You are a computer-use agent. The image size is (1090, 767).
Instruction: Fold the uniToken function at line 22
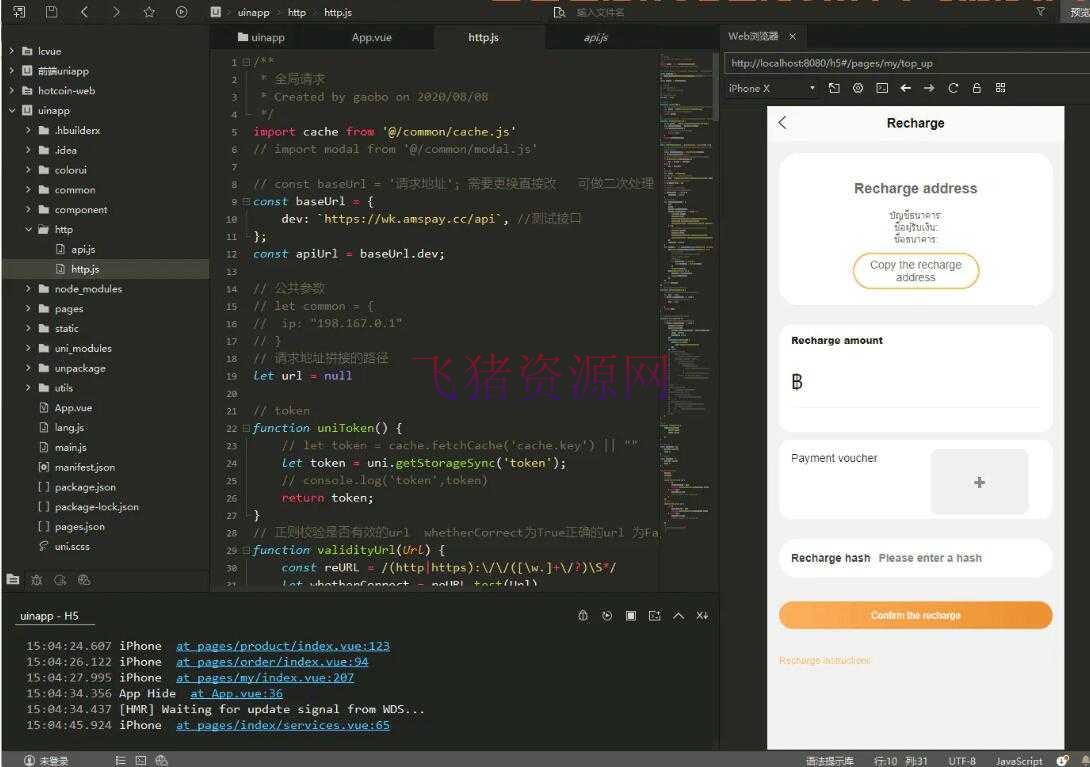click(x=246, y=428)
